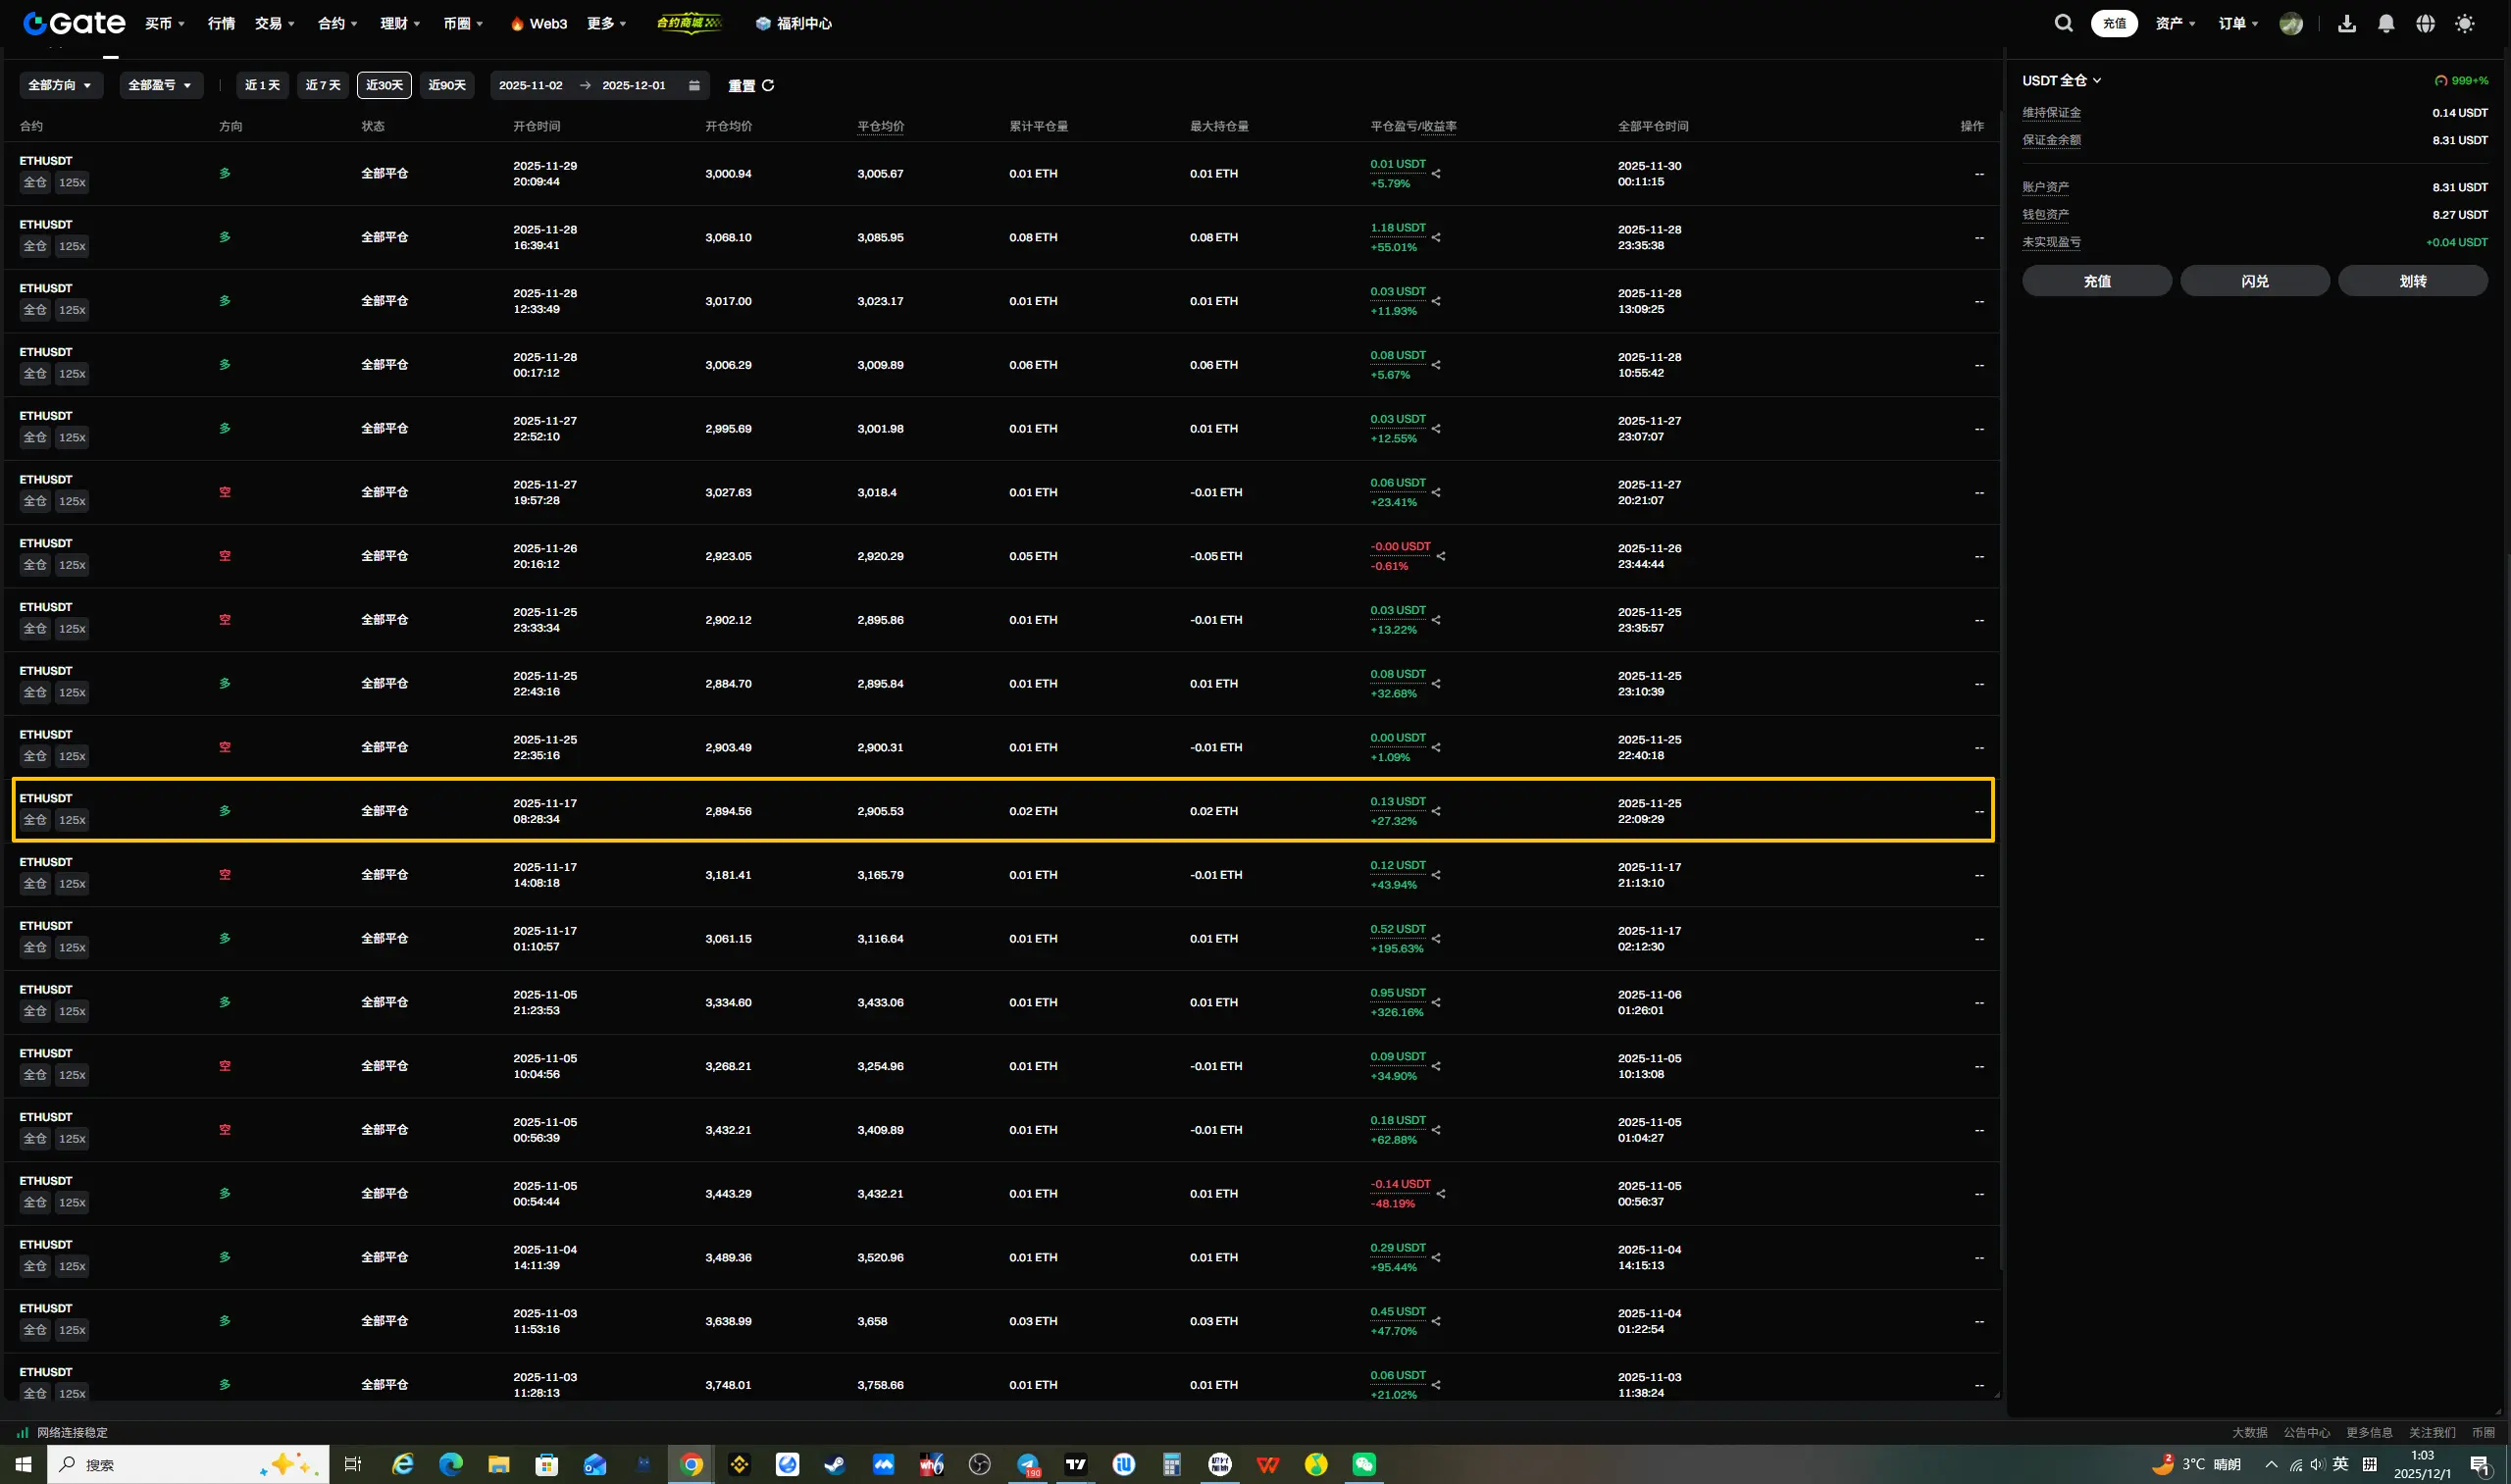The image size is (2511, 1484).
Task: Click the 划转 transfer button
Action: [x=2412, y=281]
